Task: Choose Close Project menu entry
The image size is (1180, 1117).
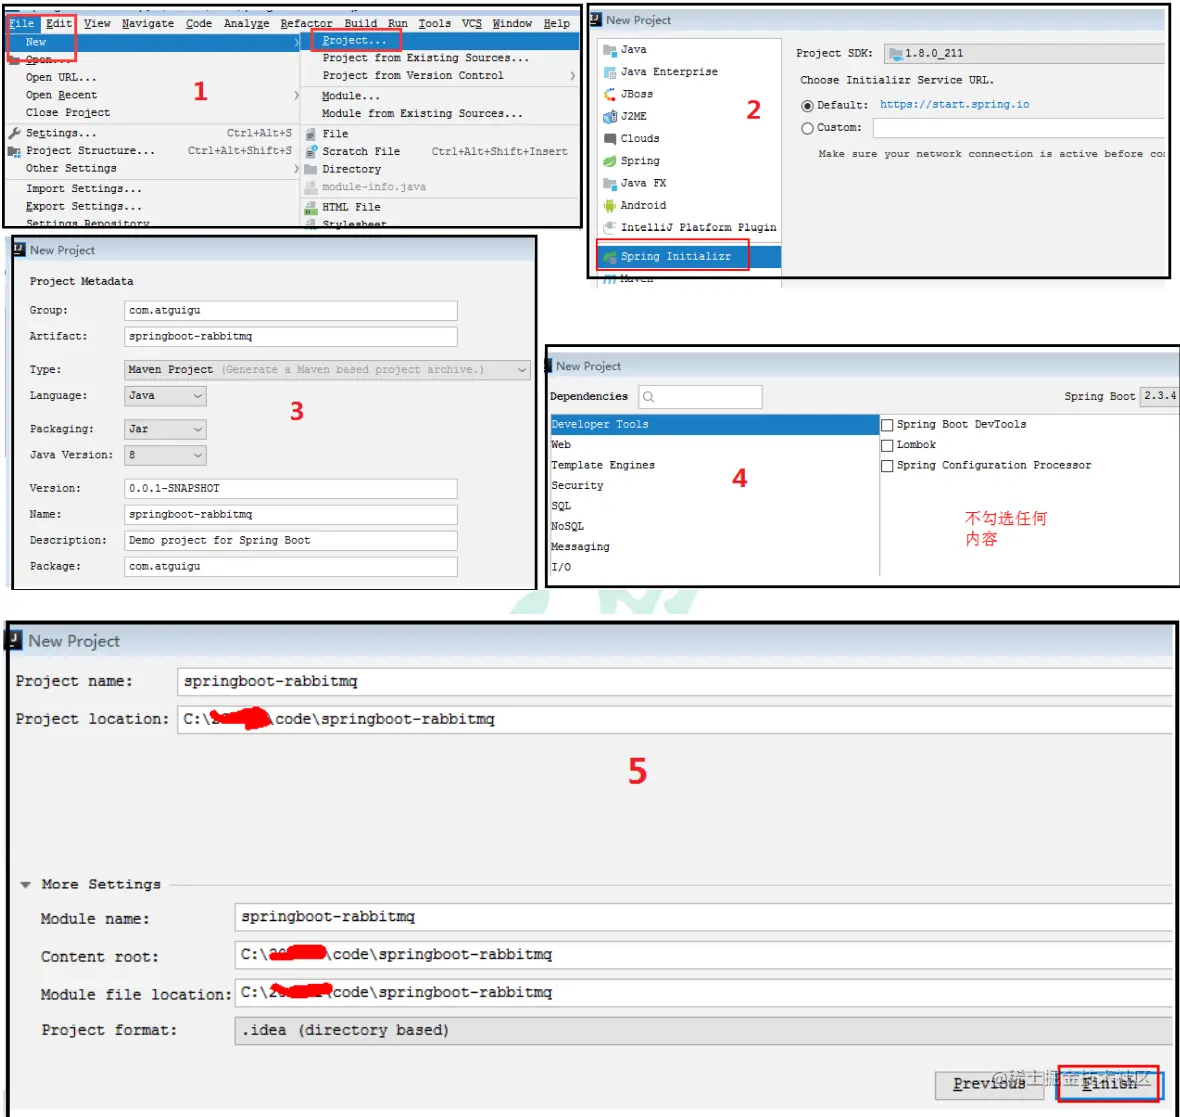Action: 153,113
